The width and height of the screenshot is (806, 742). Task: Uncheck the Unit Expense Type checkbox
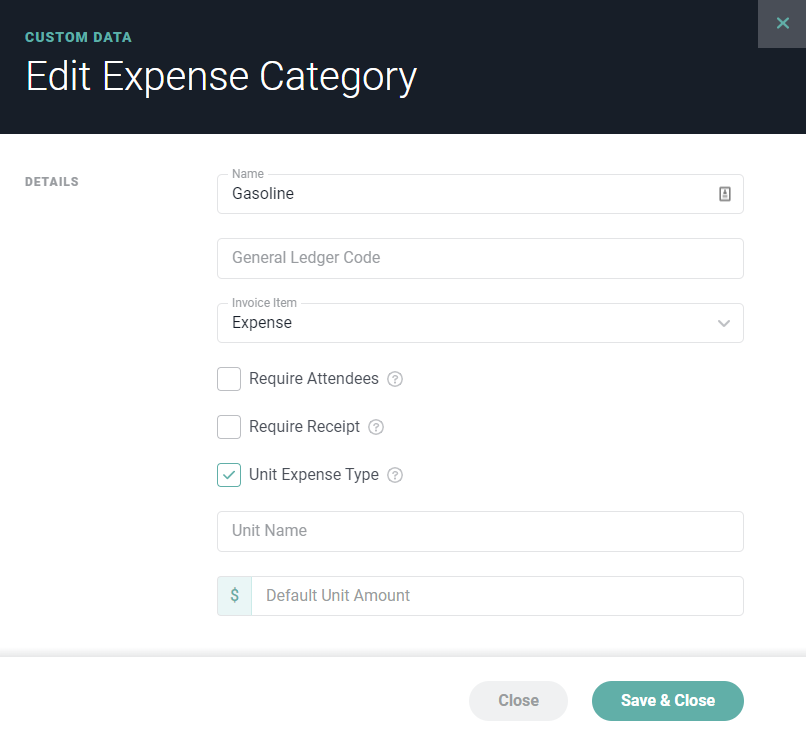coord(229,475)
